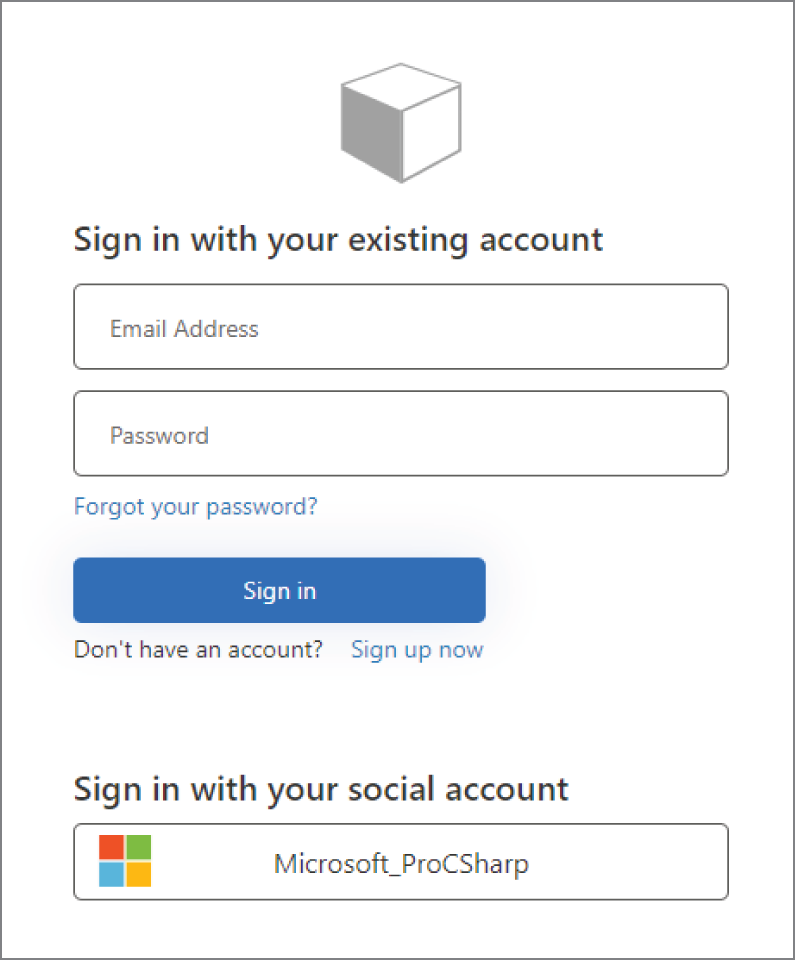Click the Email Address input field
Screen dimensions: 795x960
click(x=400, y=327)
